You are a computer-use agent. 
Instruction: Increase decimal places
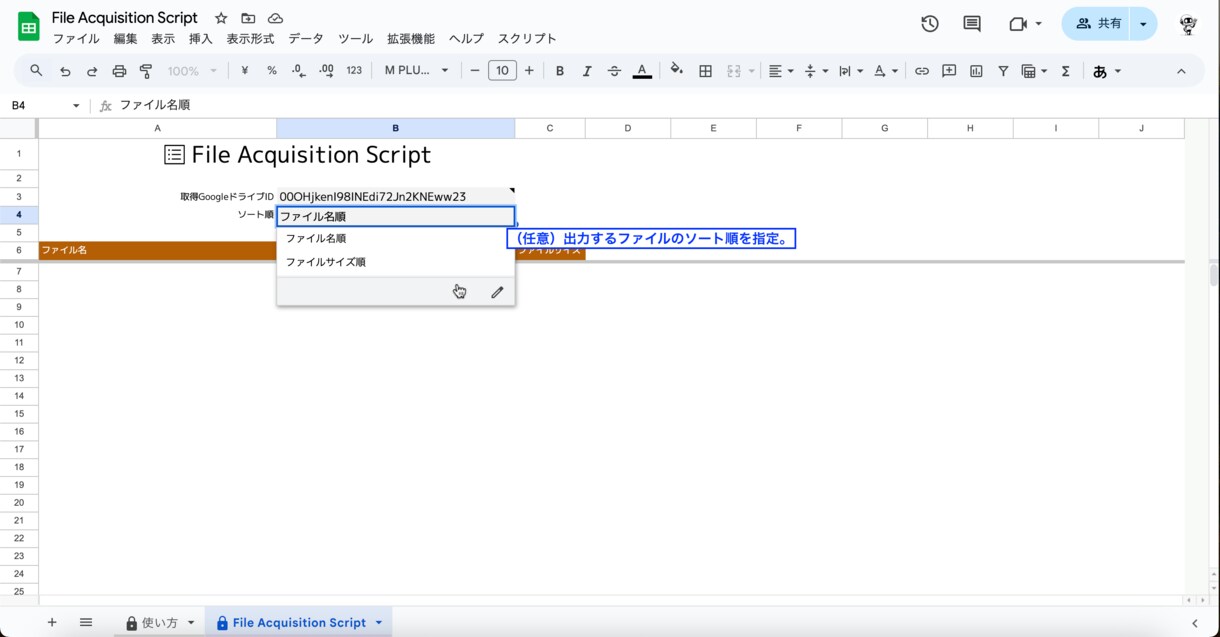click(326, 71)
